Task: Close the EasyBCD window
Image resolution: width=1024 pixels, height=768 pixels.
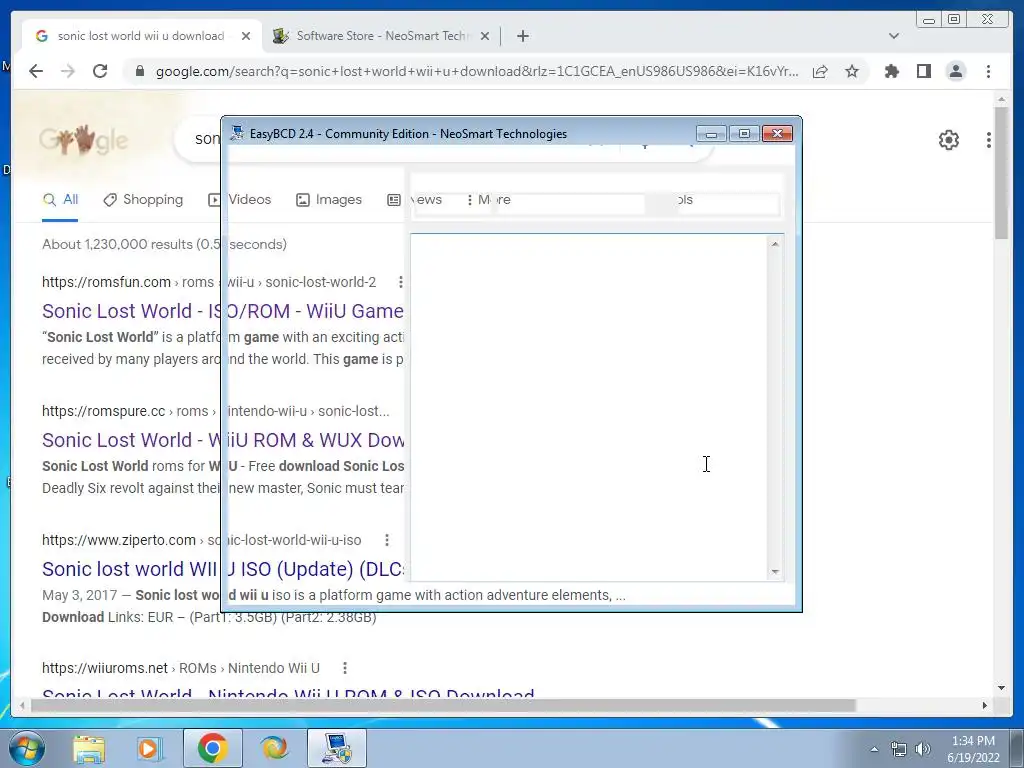Action: (777, 134)
